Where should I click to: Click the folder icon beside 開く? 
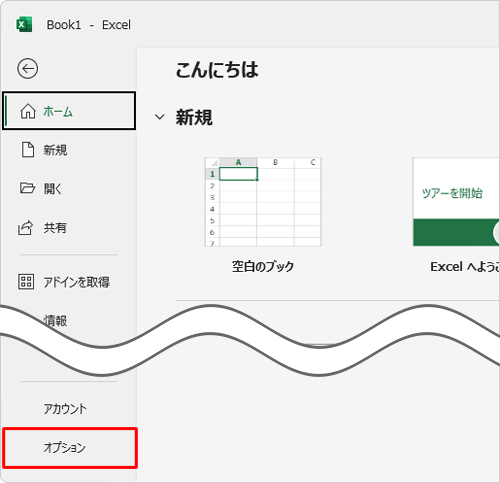27,188
